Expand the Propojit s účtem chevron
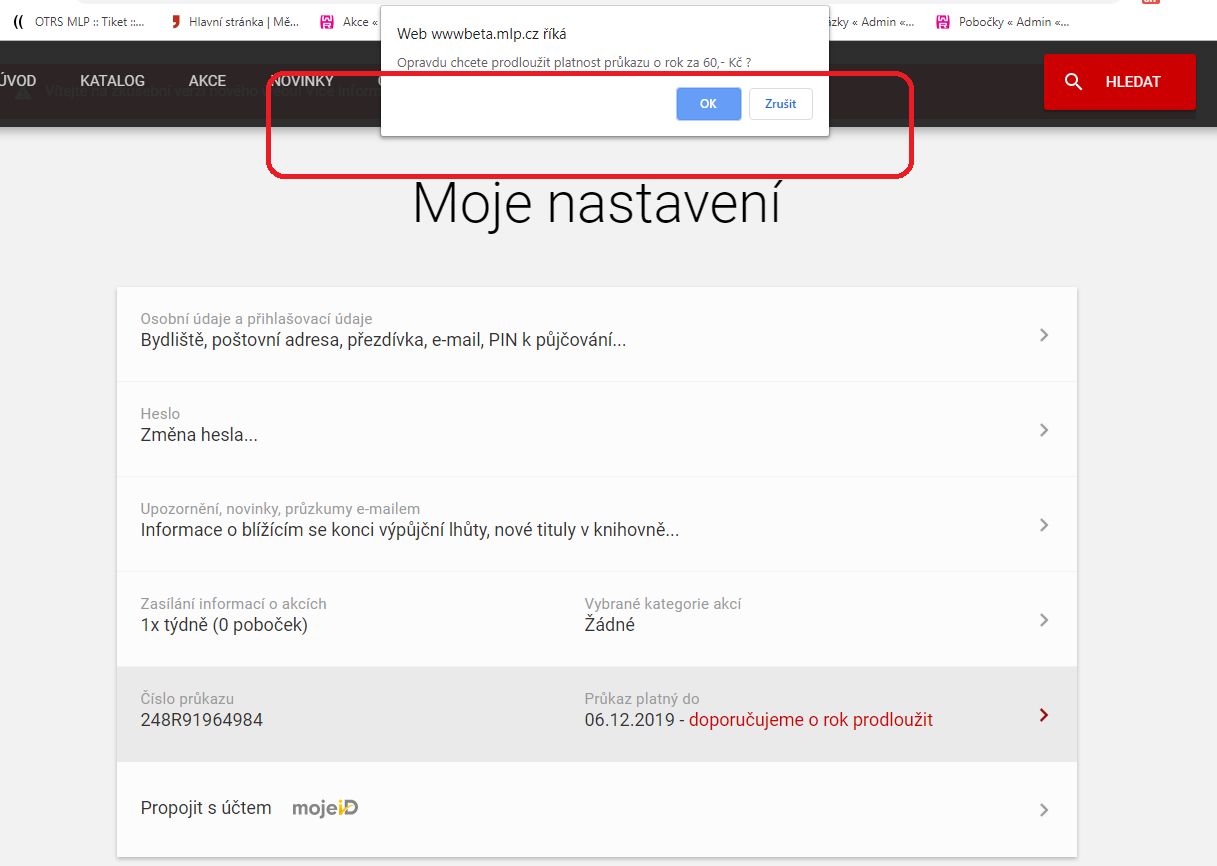The width and height of the screenshot is (1217, 866). 1043,810
